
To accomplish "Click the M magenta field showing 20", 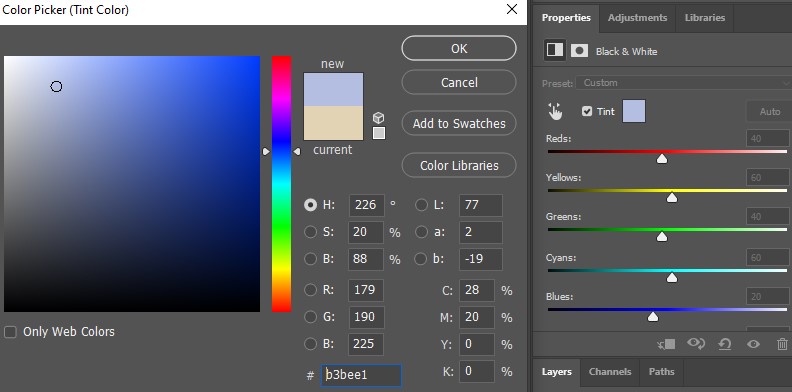I will coord(476,317).
